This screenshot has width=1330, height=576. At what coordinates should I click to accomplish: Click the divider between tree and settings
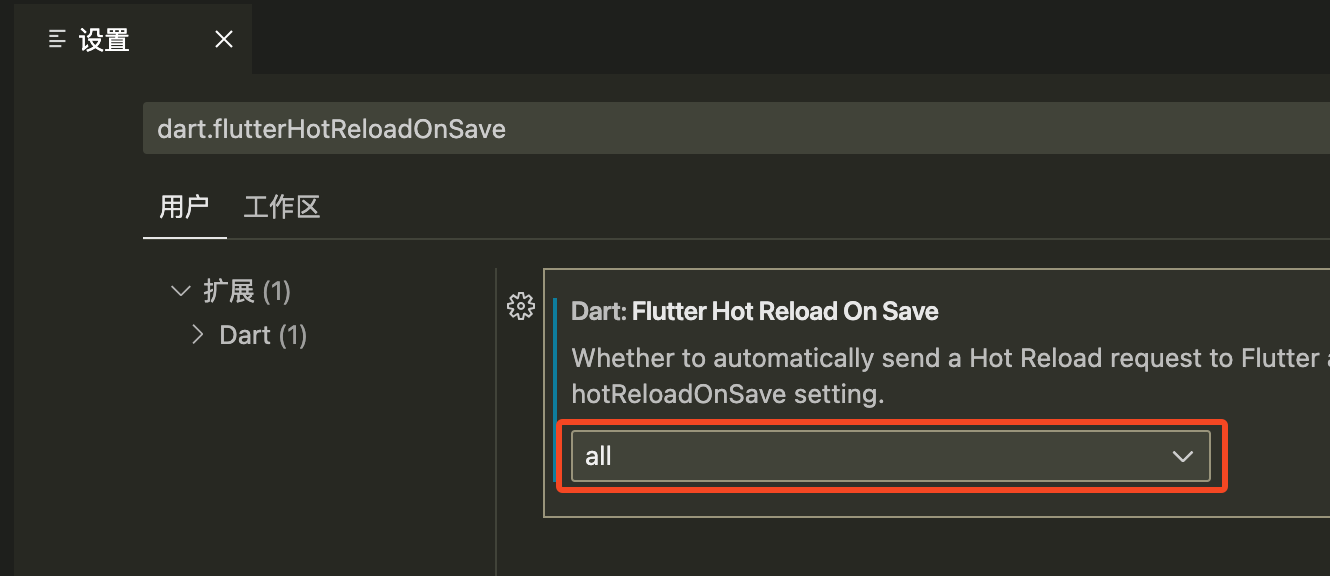coord(496,421)
